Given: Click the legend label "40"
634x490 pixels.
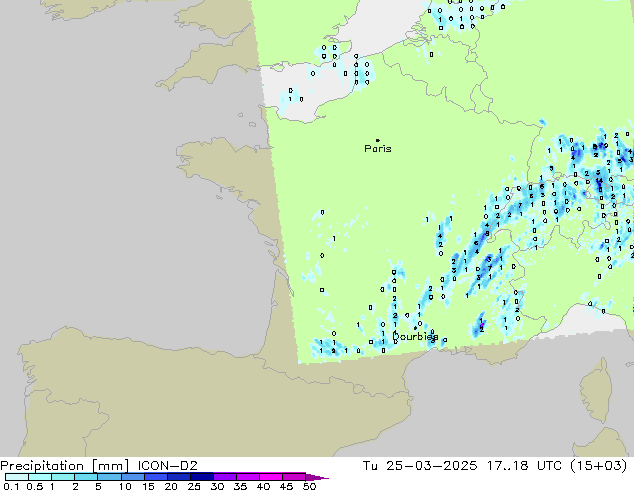Looking at the screenshot, I should tap(263, 486).
